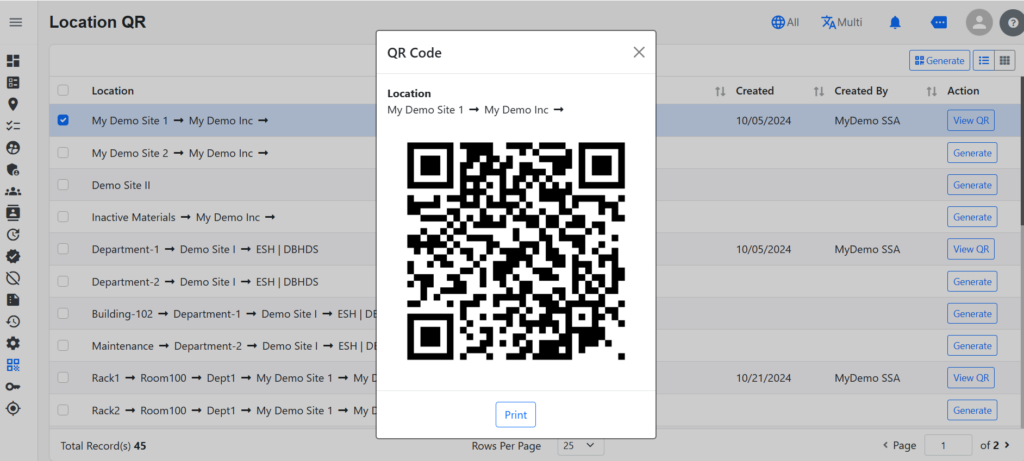Sort the table by Created By column arrows
The image size is (1024, 461).
[932, 91]
